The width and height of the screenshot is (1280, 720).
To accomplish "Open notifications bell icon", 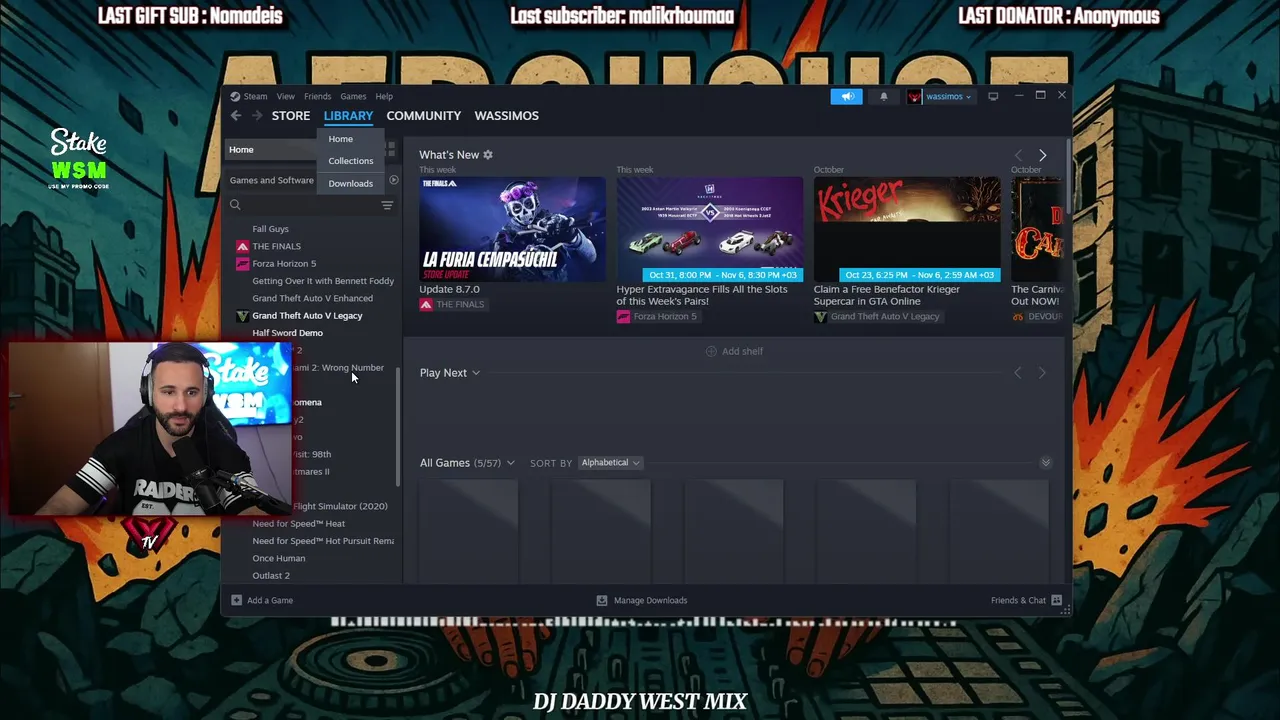I will pos(883,96).
